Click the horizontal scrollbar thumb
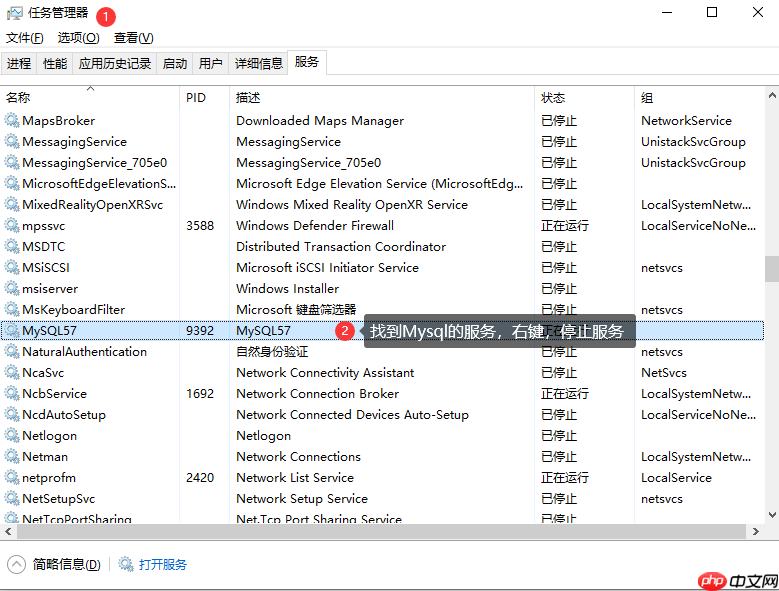Viewport: 779px width, 591px height. point(382,531)
